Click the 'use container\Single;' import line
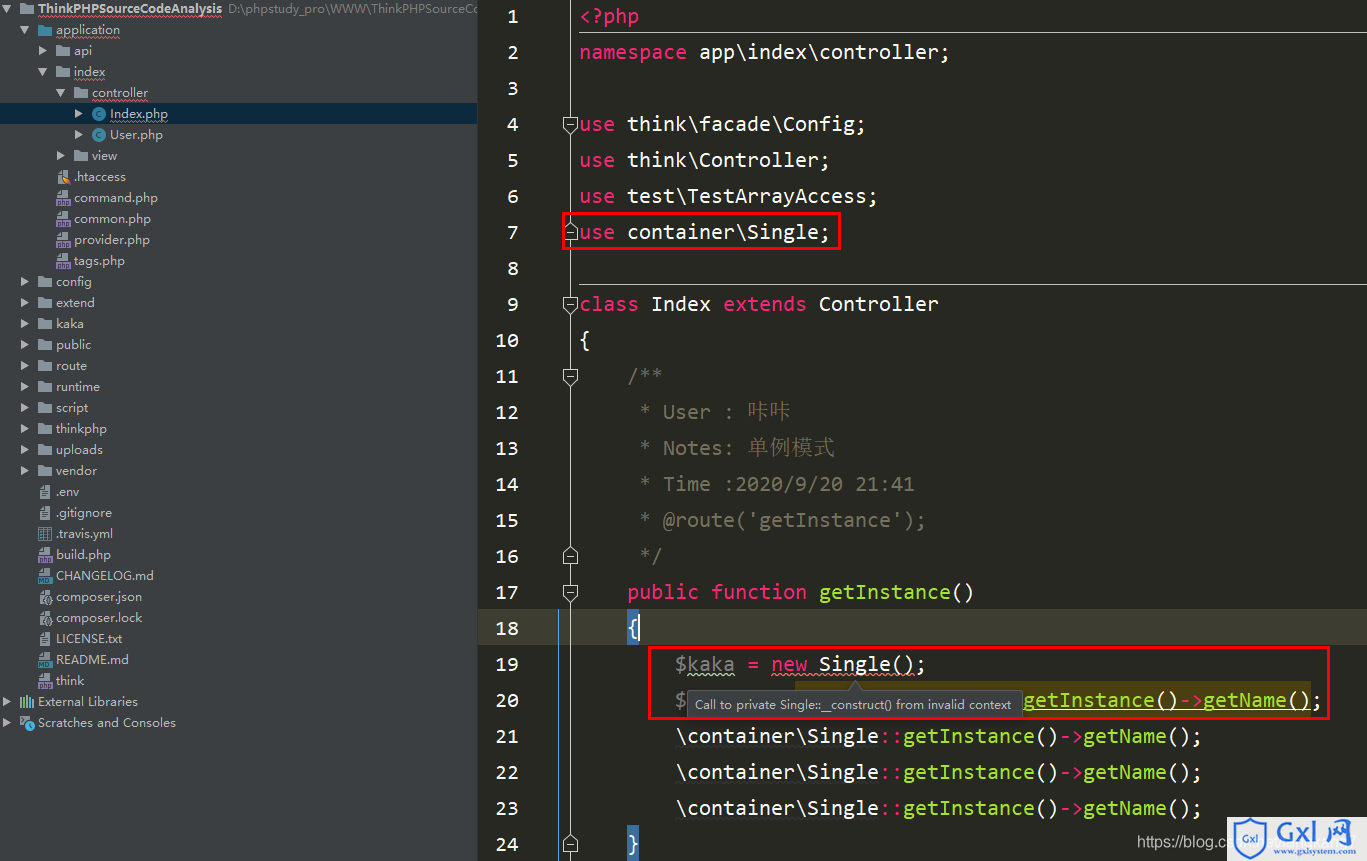This screenshot has width=1367, height=861. (705, 232)
